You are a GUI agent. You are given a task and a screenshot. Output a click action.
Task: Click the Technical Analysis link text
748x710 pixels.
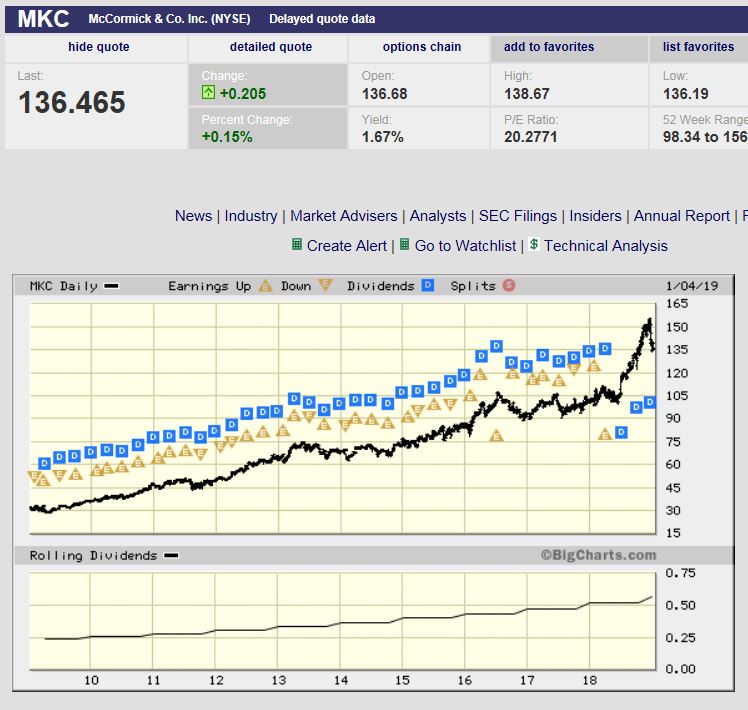pyautogui.click(x=605, y=246)
